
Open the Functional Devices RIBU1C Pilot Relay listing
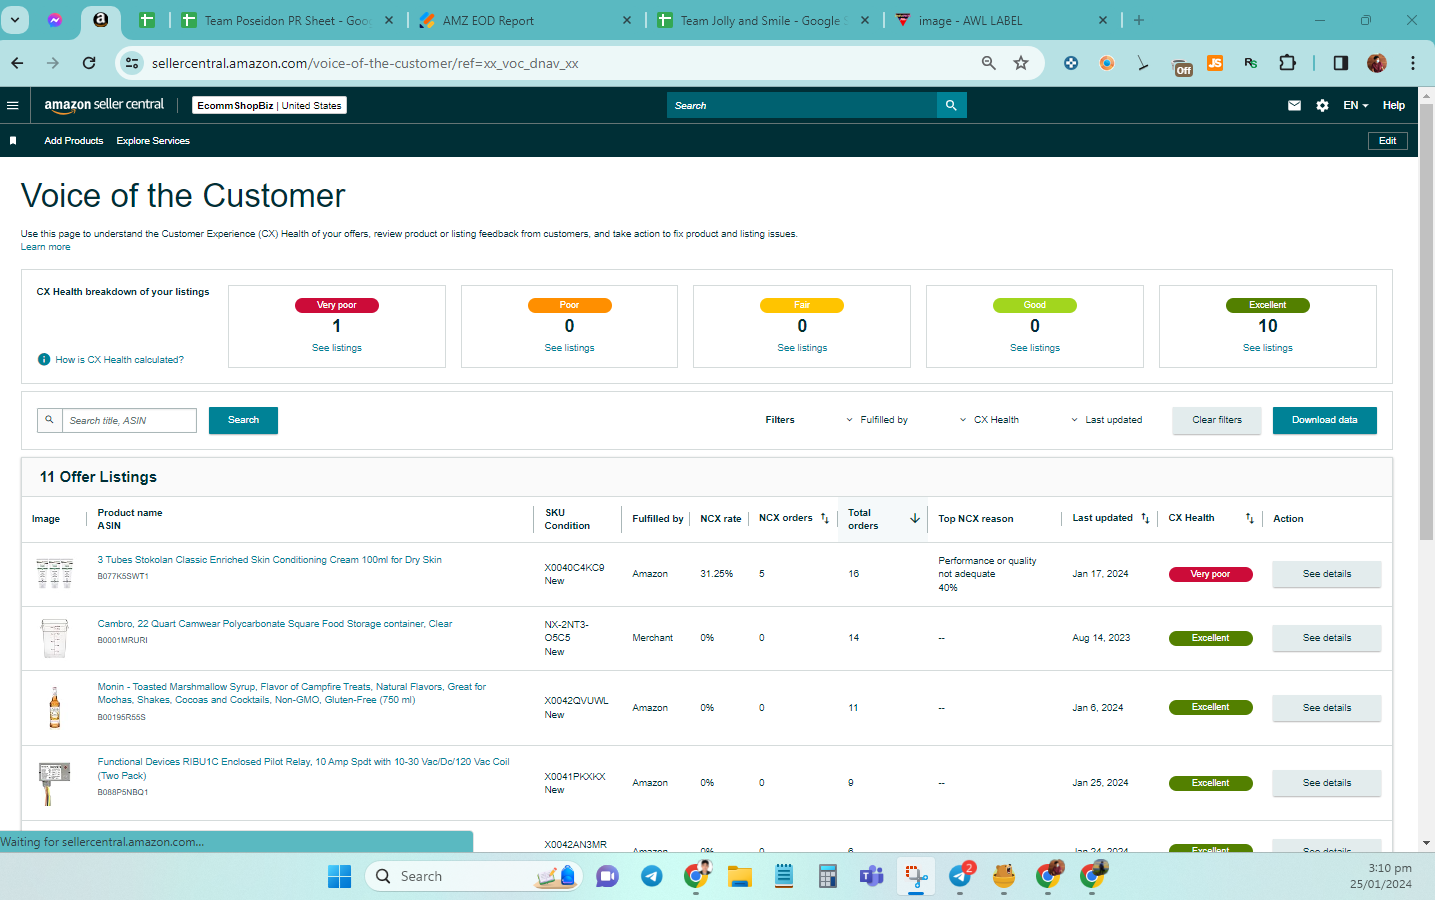tap(303, 768)
